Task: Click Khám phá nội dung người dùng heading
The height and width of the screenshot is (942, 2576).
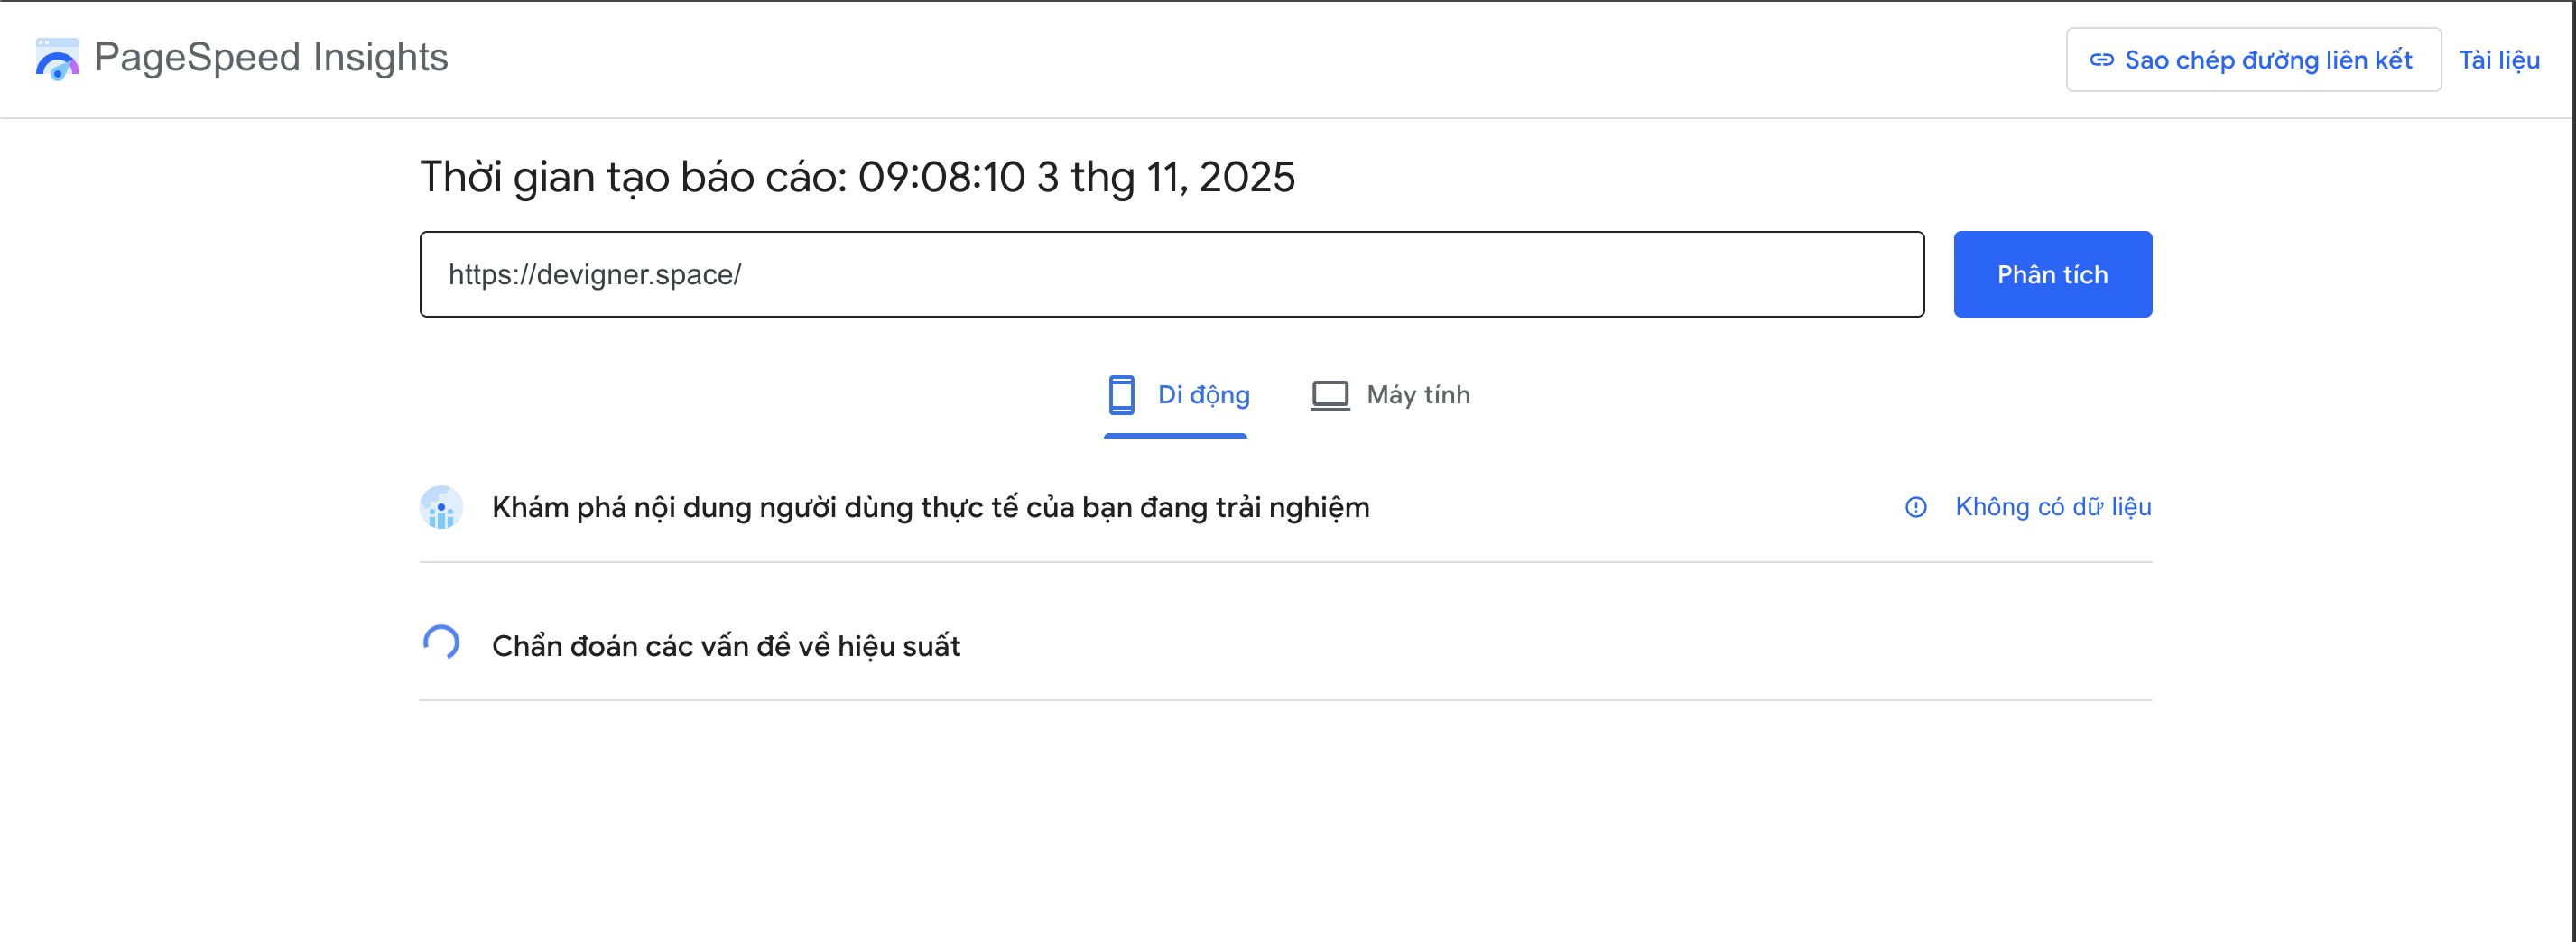Action: click(x=929, y=507)
